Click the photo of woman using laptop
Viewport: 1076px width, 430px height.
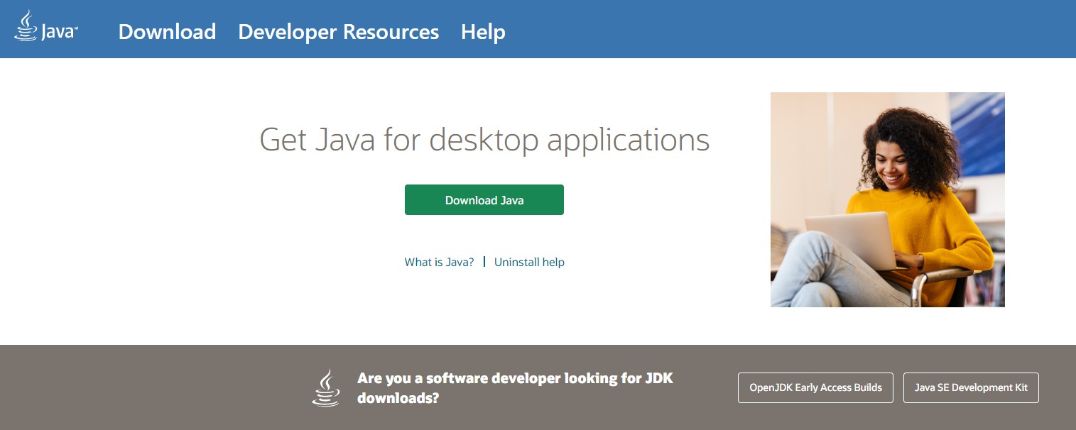[x=887, y=199]
